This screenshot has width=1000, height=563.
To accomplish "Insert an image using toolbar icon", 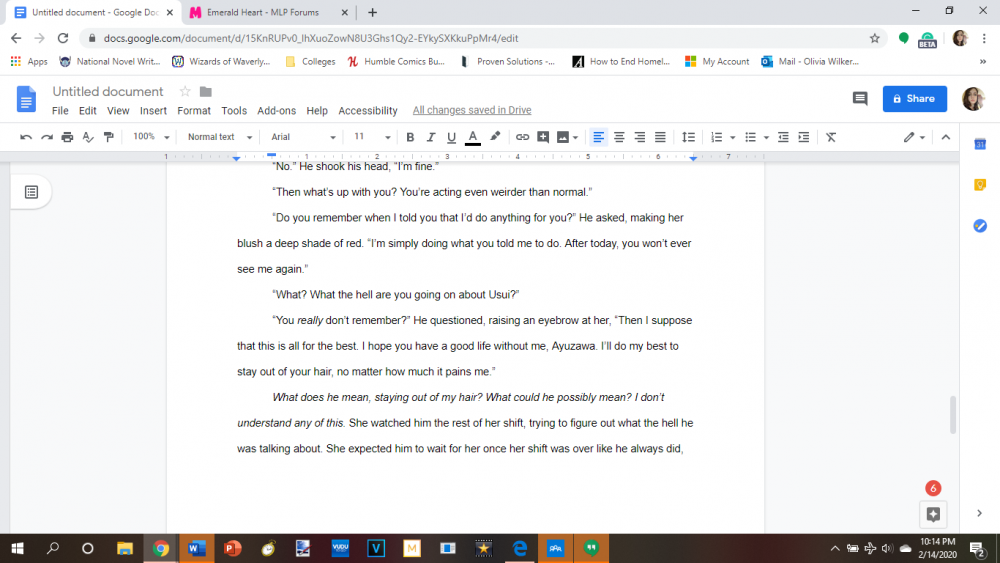I will (562, 137).
